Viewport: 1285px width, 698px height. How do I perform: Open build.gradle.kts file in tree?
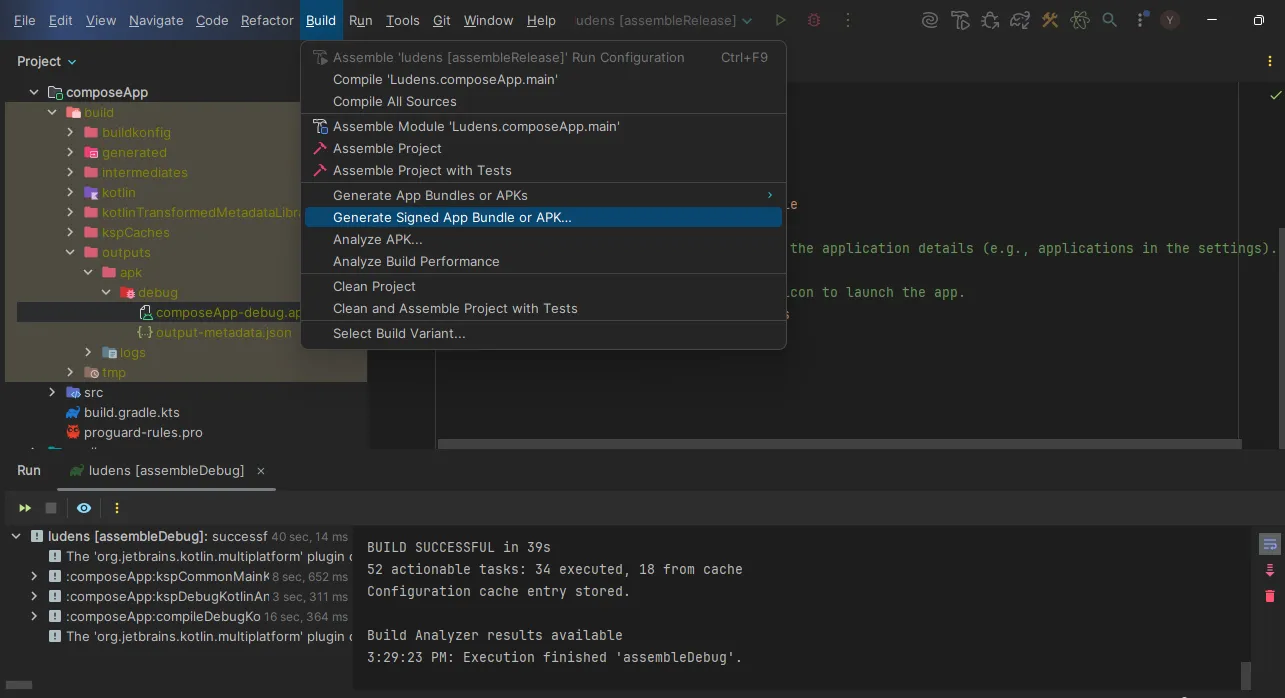tap(131, 412)
